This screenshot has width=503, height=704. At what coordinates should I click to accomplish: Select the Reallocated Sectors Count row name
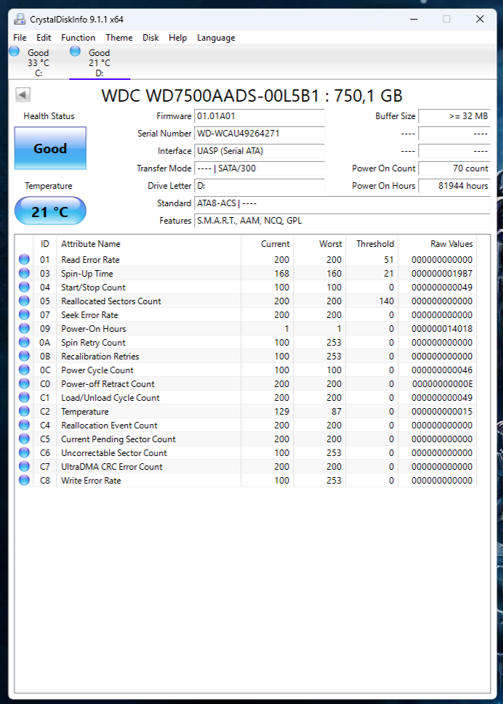[111, 301]
